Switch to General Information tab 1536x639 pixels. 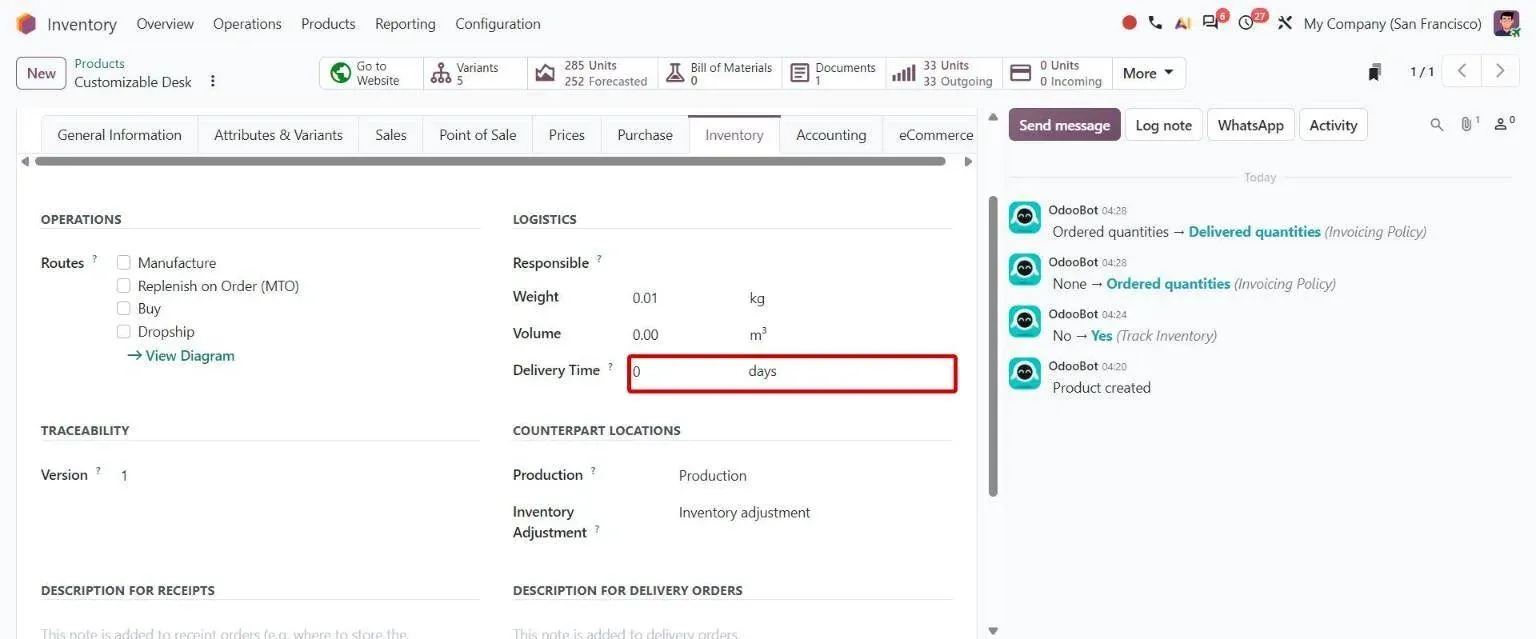coord(119,135)
